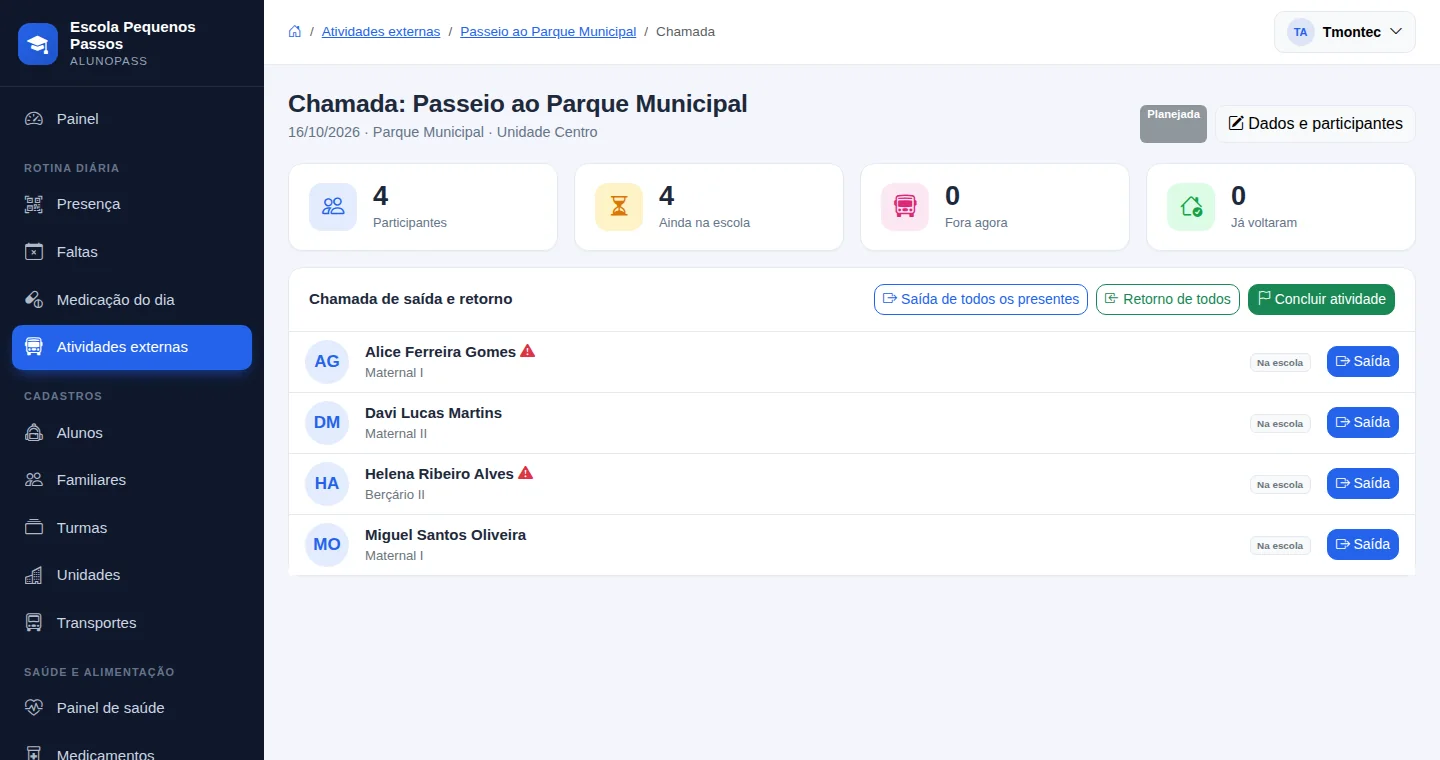Navigate to Medicação do dia
1440x760 pixels.
click(x=132, y=300)
